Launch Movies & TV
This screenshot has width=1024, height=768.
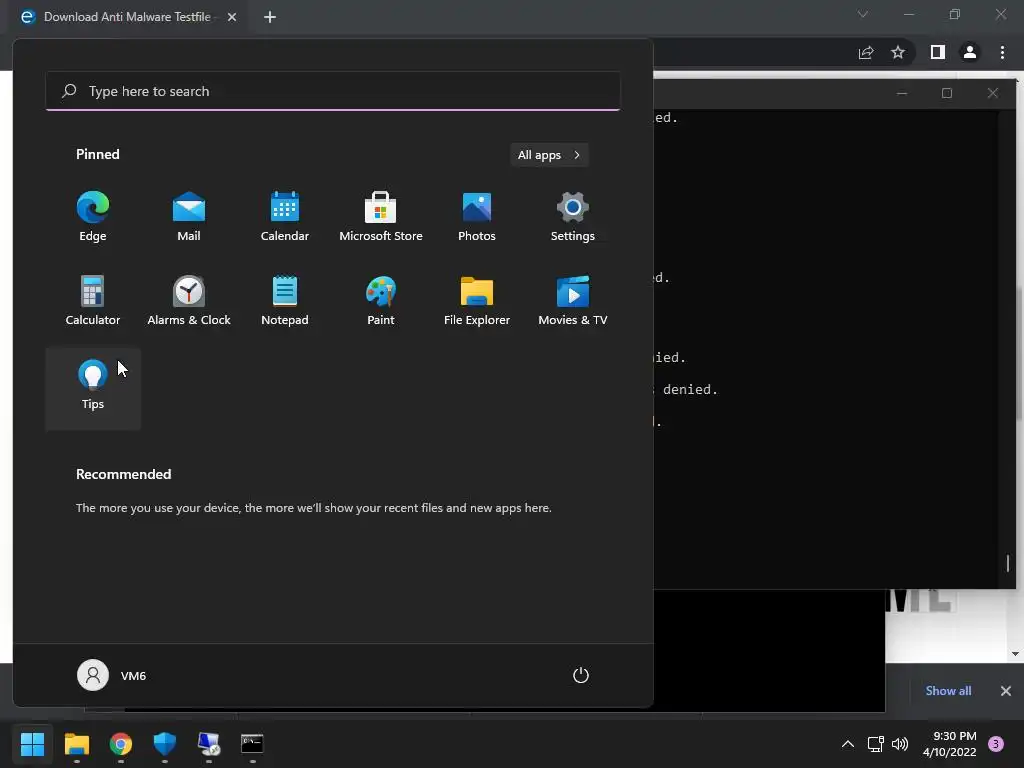click(x=573, y=301)
